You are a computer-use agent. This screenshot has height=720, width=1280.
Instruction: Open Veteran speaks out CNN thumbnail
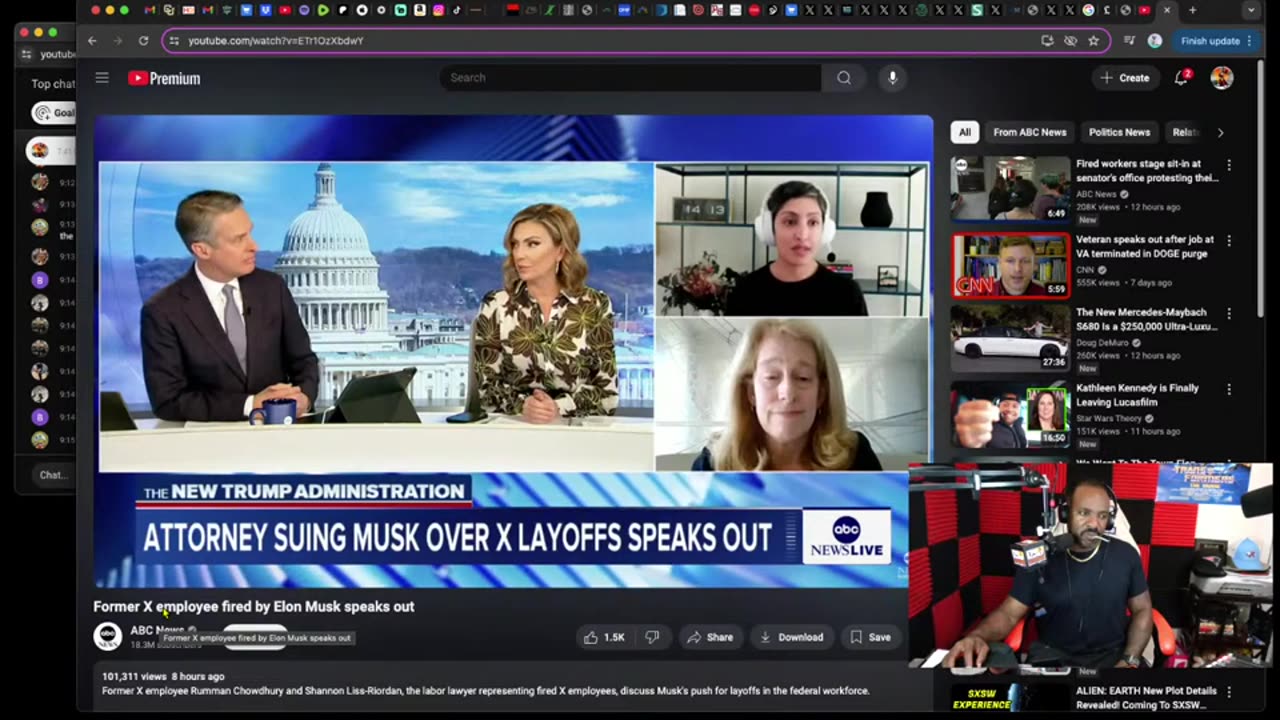click(x=1010, y=265)
